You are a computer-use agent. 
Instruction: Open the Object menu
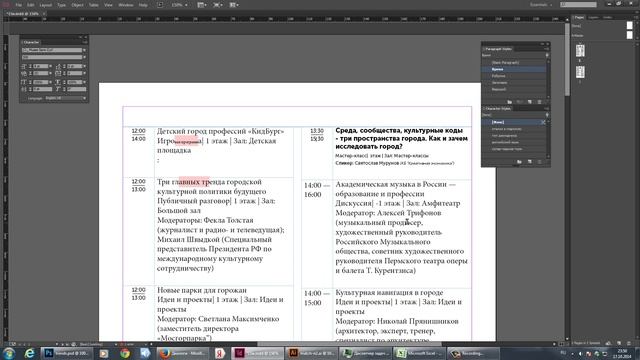coord(77,5)
